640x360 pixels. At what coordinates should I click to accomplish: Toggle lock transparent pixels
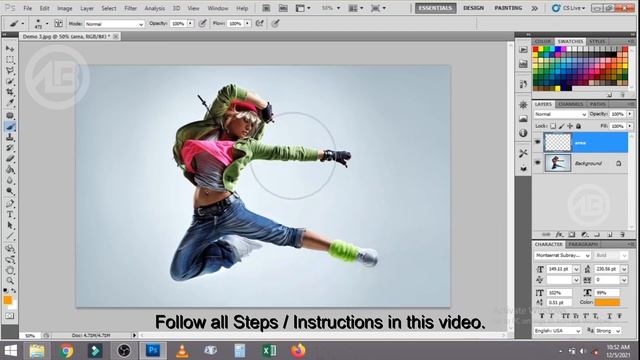[553, 126]
